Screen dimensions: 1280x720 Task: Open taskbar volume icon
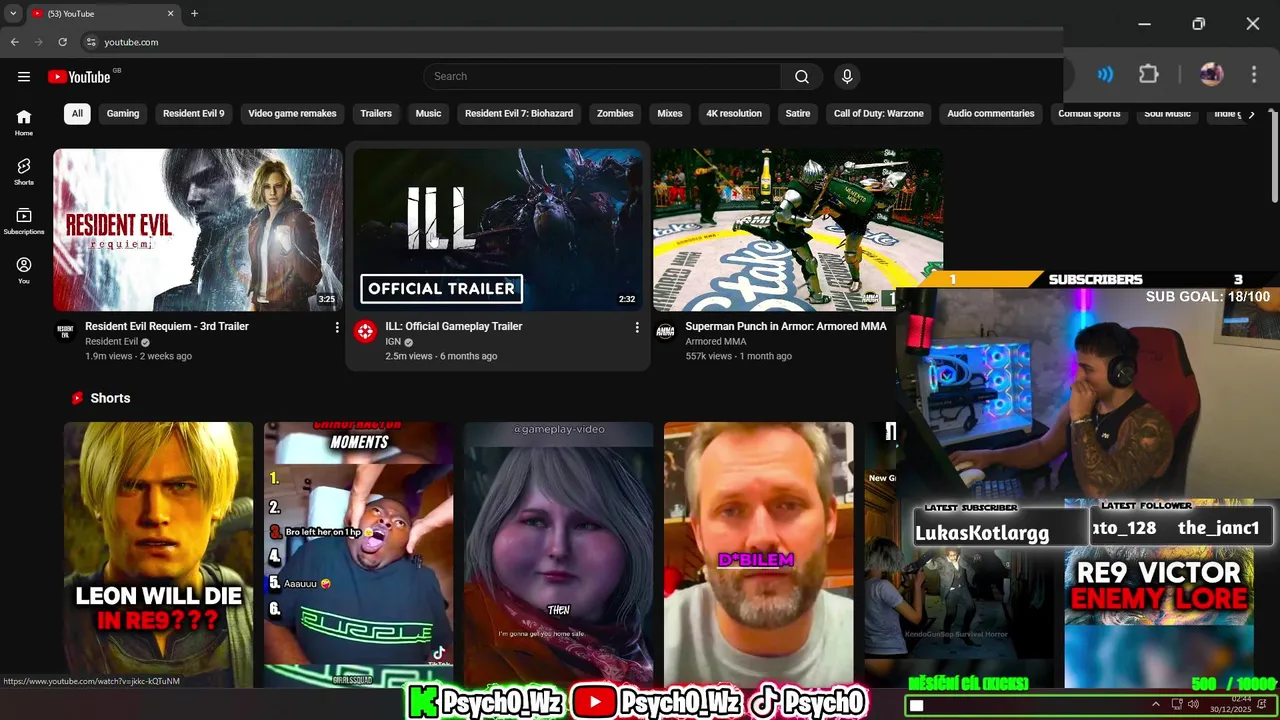pyautogui.click(x=1193, y=705)
